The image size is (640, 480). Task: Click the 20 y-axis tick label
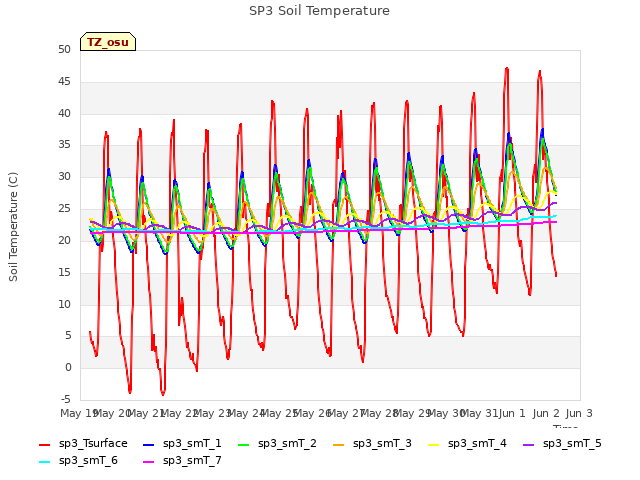[x=64, y=240]
